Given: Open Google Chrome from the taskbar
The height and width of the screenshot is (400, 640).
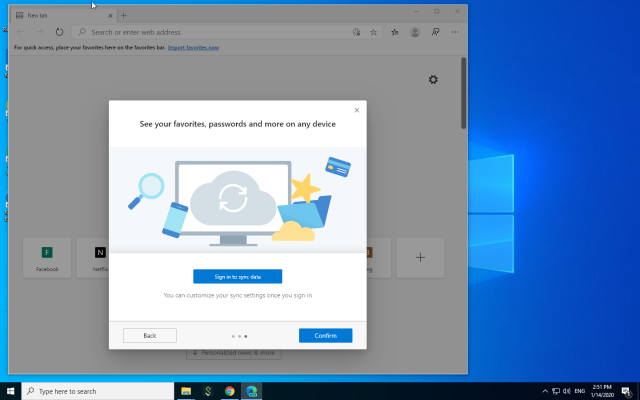Looking at the screenshot, I should pyautogui.click(x=230, y=391).
